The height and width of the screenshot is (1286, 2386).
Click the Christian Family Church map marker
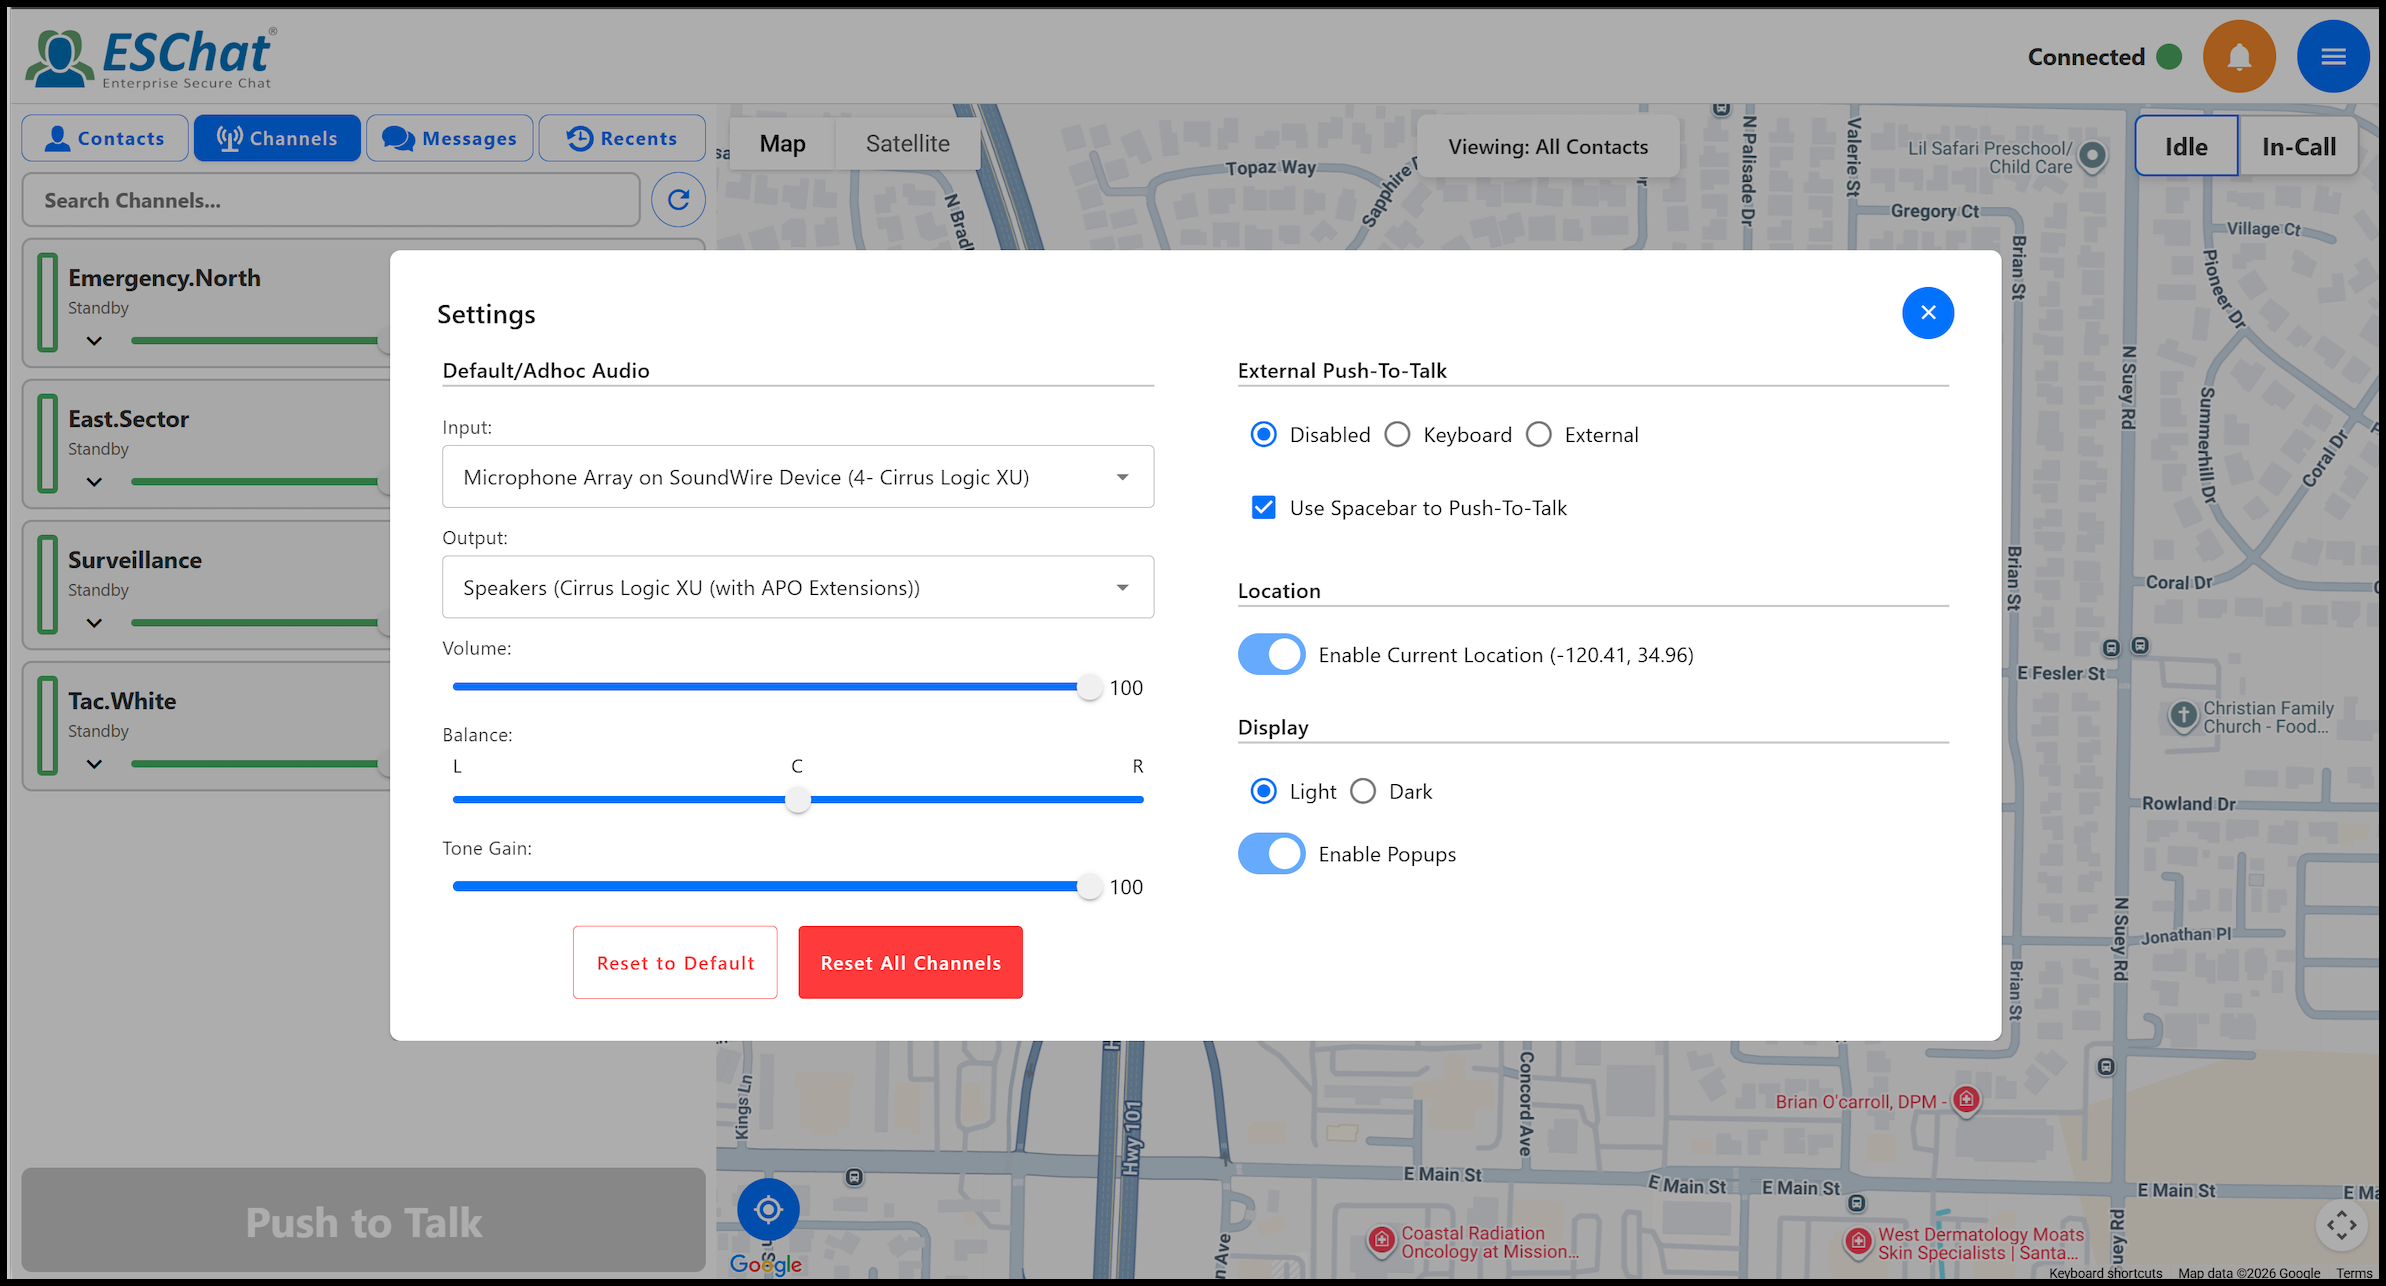[x=2183, y=716]
